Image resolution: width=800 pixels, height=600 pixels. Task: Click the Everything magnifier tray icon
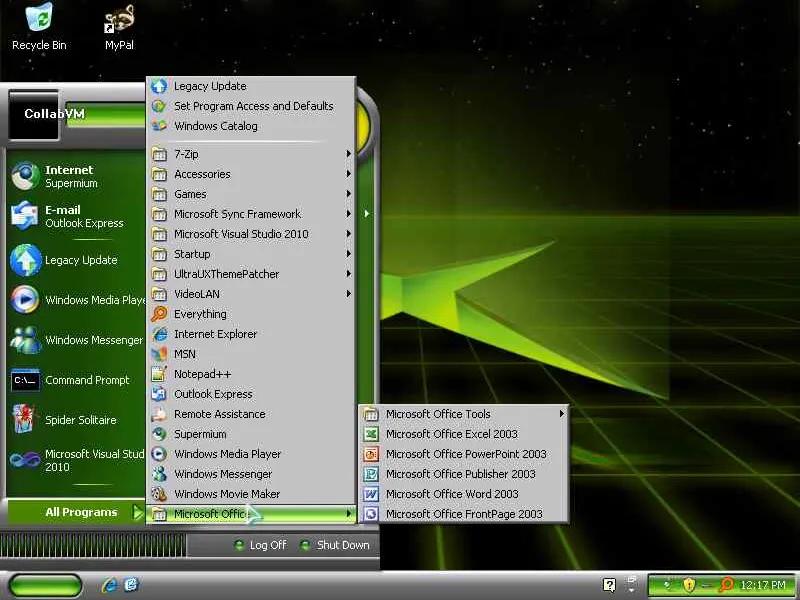726,584
